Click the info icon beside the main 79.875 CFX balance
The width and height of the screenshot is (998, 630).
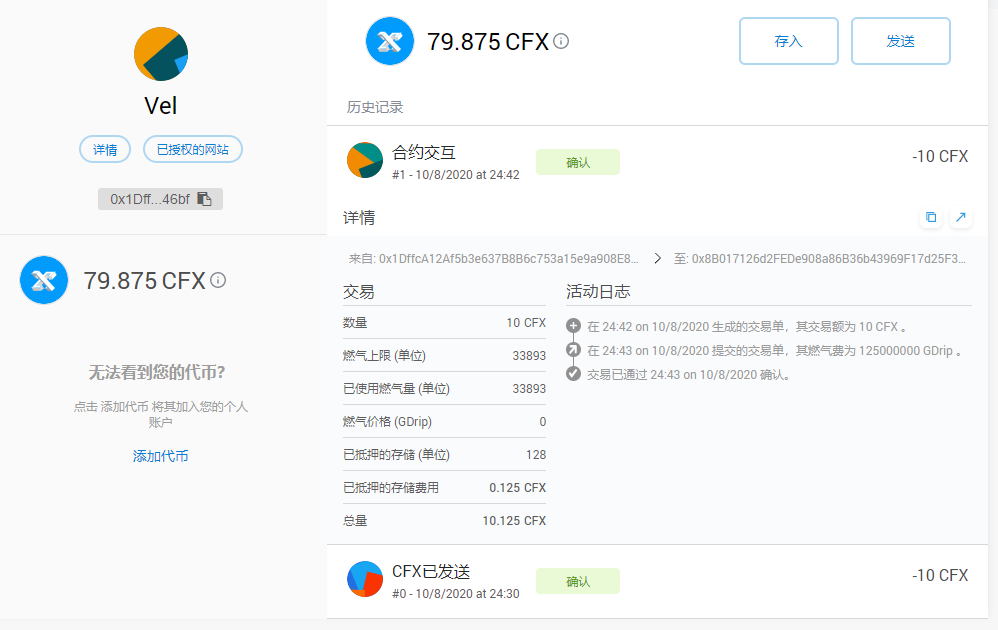click(x=561, y=41)
